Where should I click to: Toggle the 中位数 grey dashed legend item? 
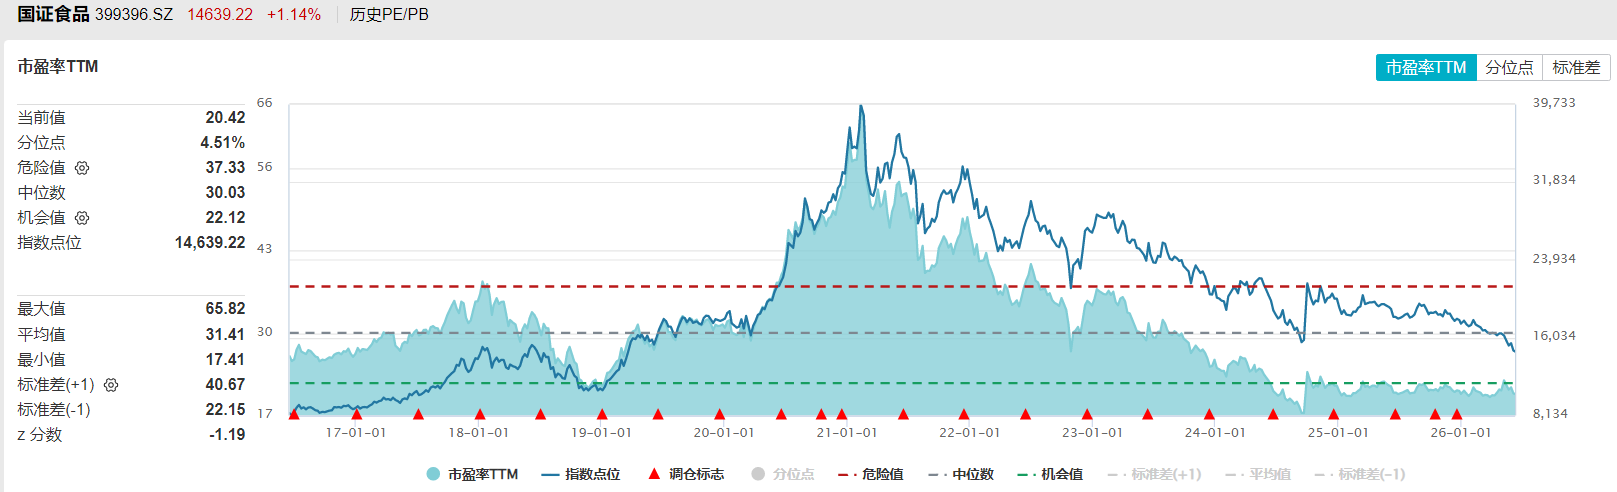tap(961, 474)
